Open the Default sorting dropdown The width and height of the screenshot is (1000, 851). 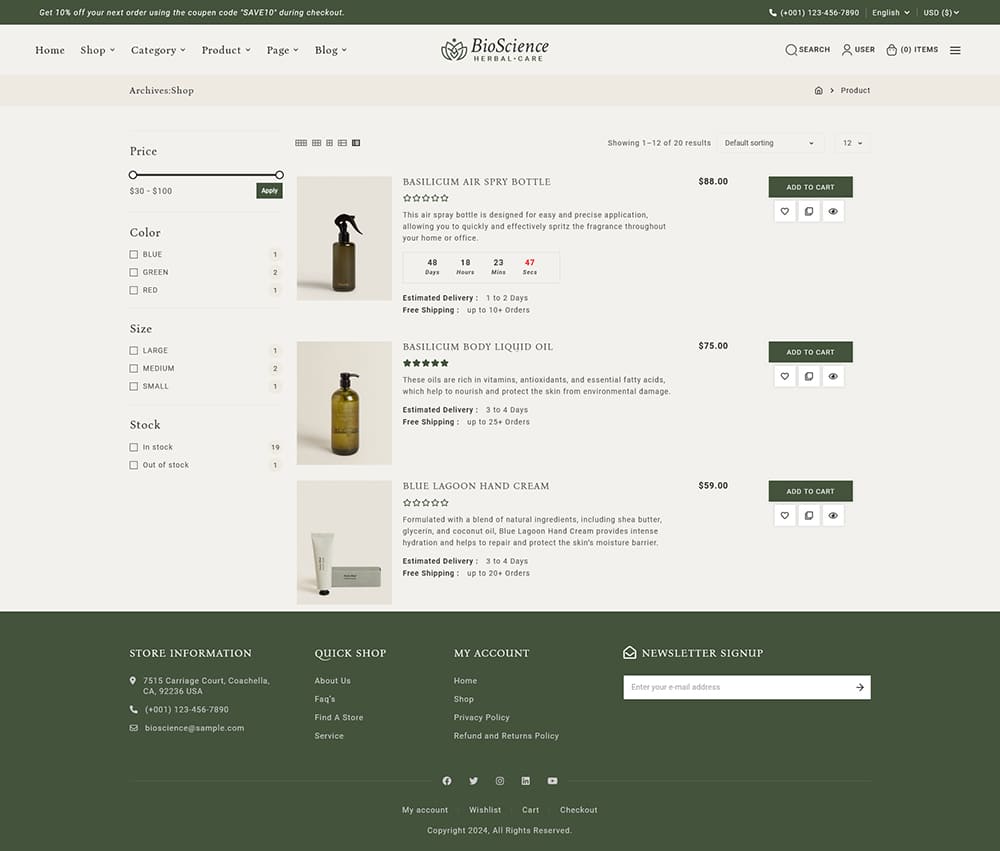770,143
